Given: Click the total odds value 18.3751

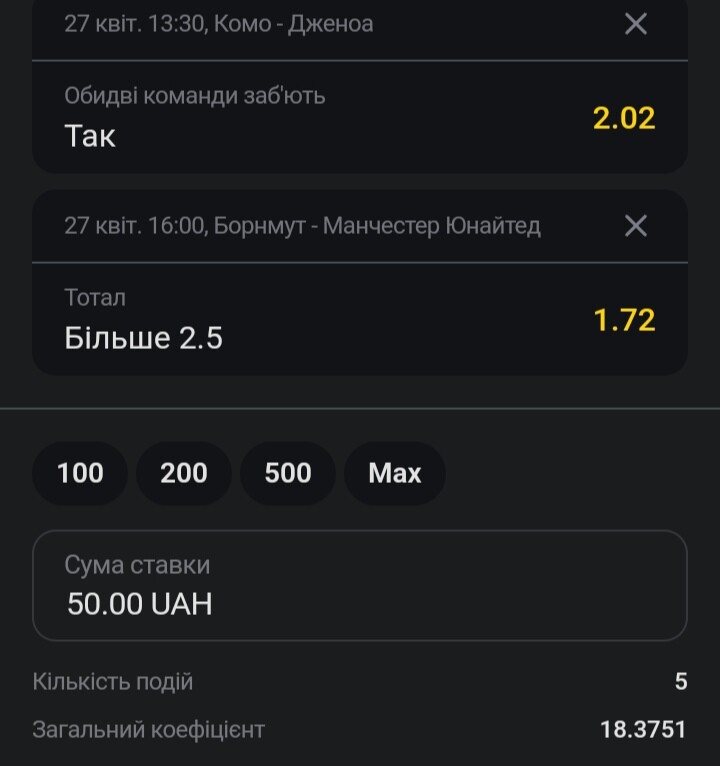Looking at the screenshot, I should 643,729.
